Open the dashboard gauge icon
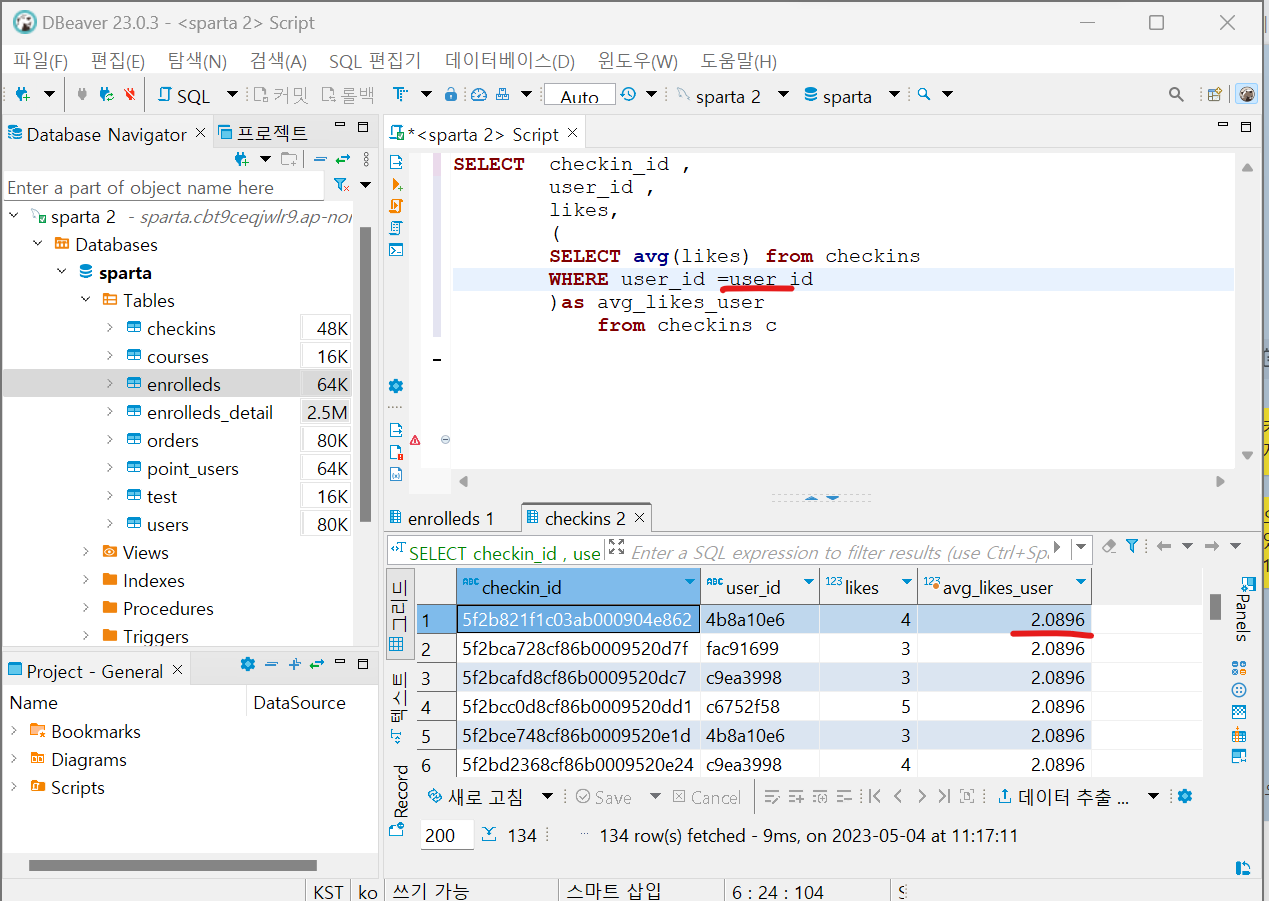 478,95
